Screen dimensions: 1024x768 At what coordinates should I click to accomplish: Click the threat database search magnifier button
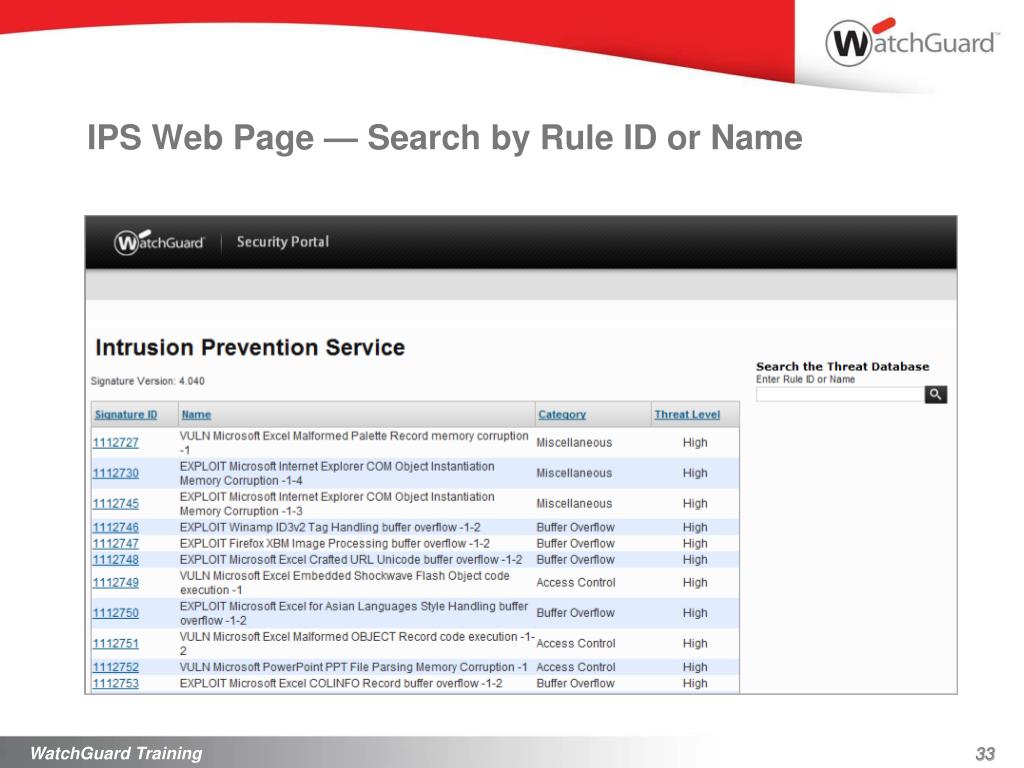pyautogui.click(x=935, y=394)
